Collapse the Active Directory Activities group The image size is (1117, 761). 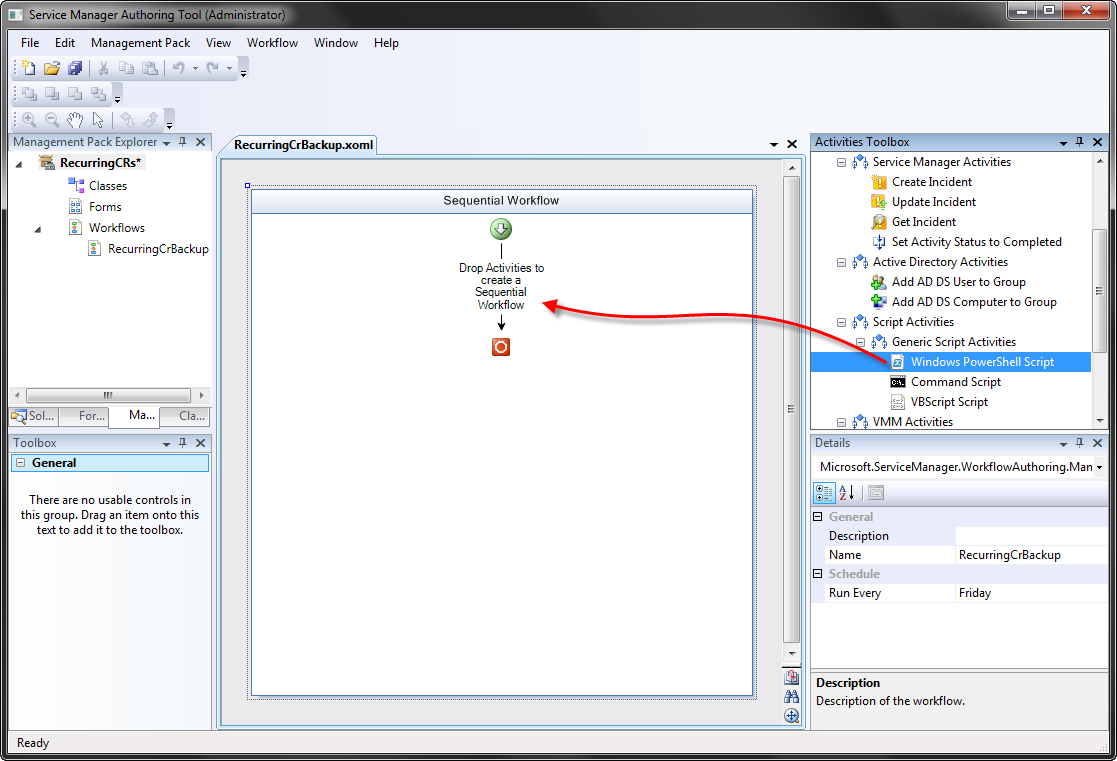click(841, 262)
